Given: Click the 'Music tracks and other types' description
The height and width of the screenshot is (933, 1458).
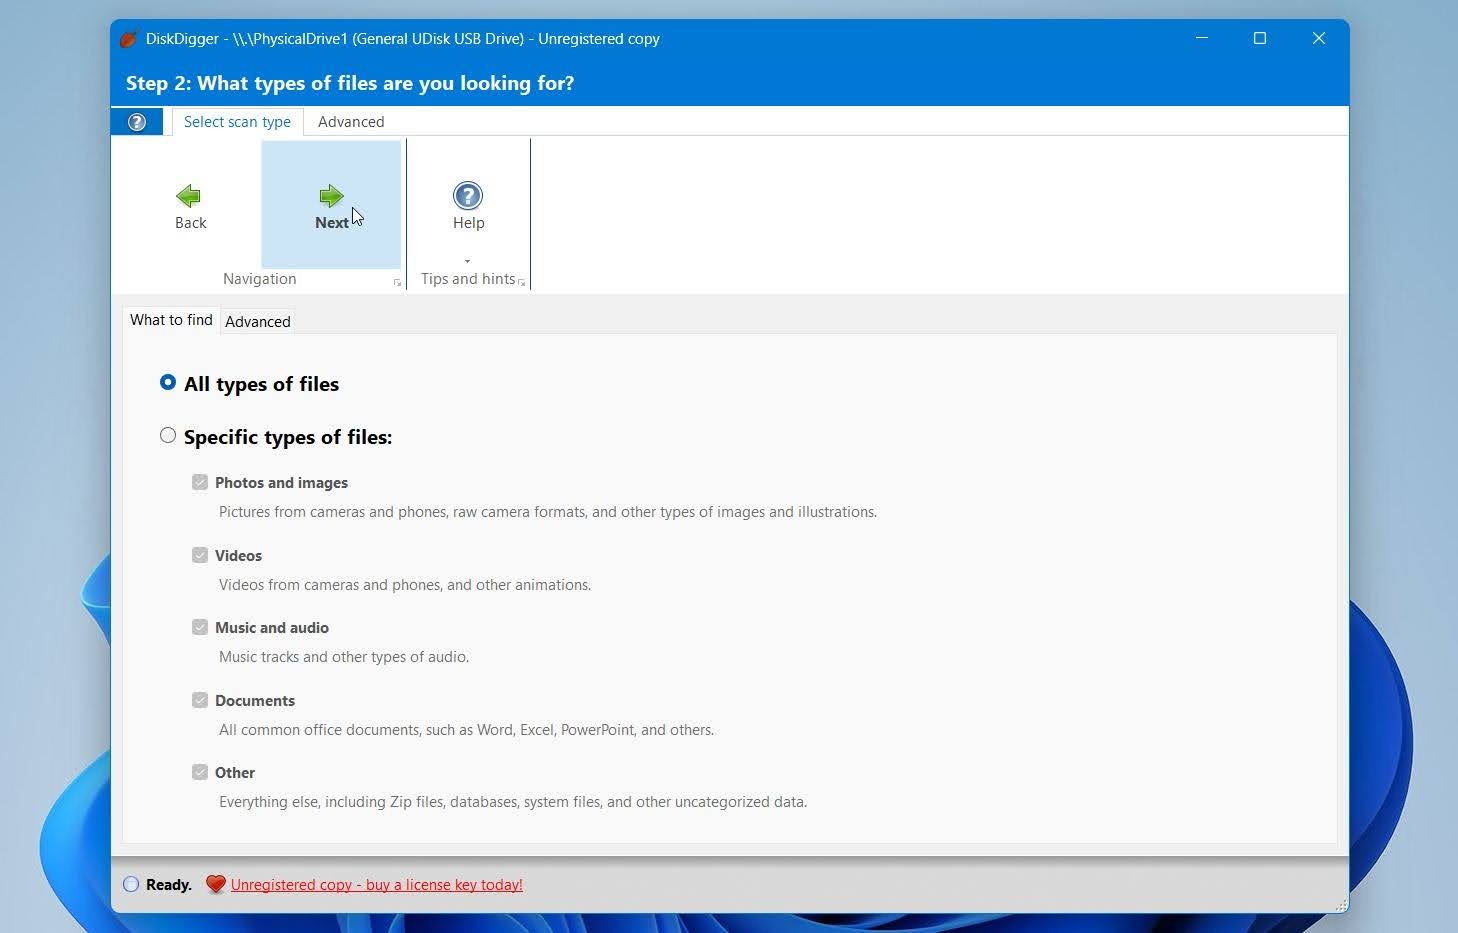Looking at the screenshot, I should (x=344, y=657).
